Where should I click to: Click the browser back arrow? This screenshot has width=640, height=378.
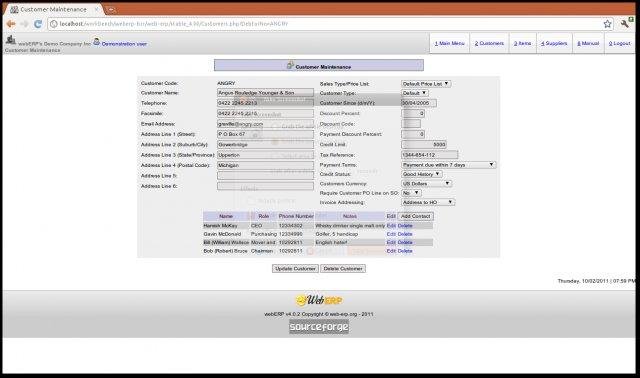11,24
